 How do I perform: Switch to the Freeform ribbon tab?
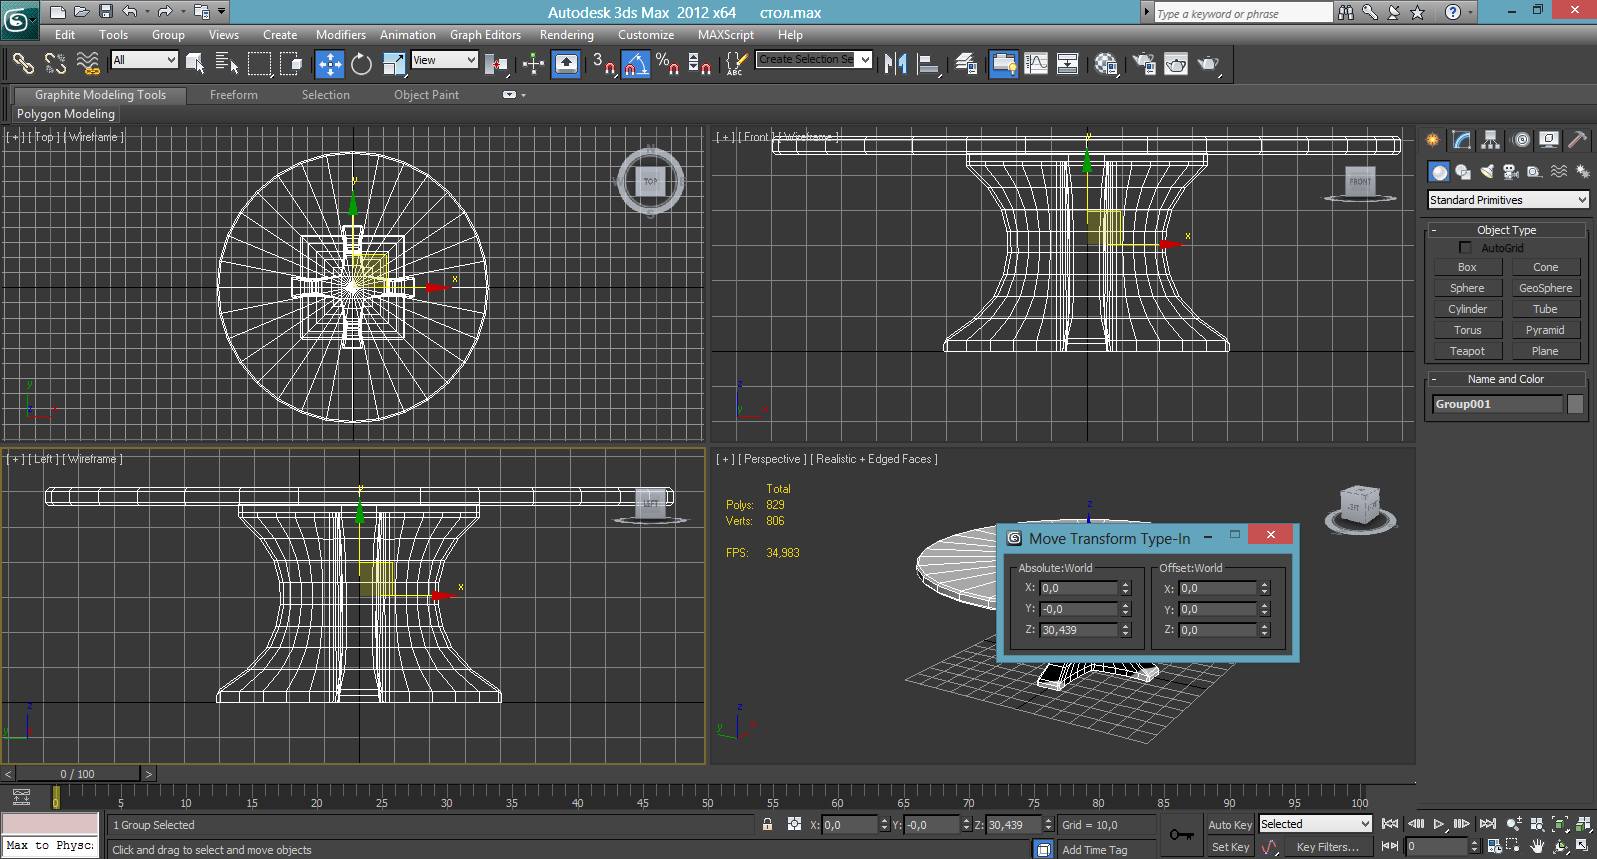tap(234, 95)
